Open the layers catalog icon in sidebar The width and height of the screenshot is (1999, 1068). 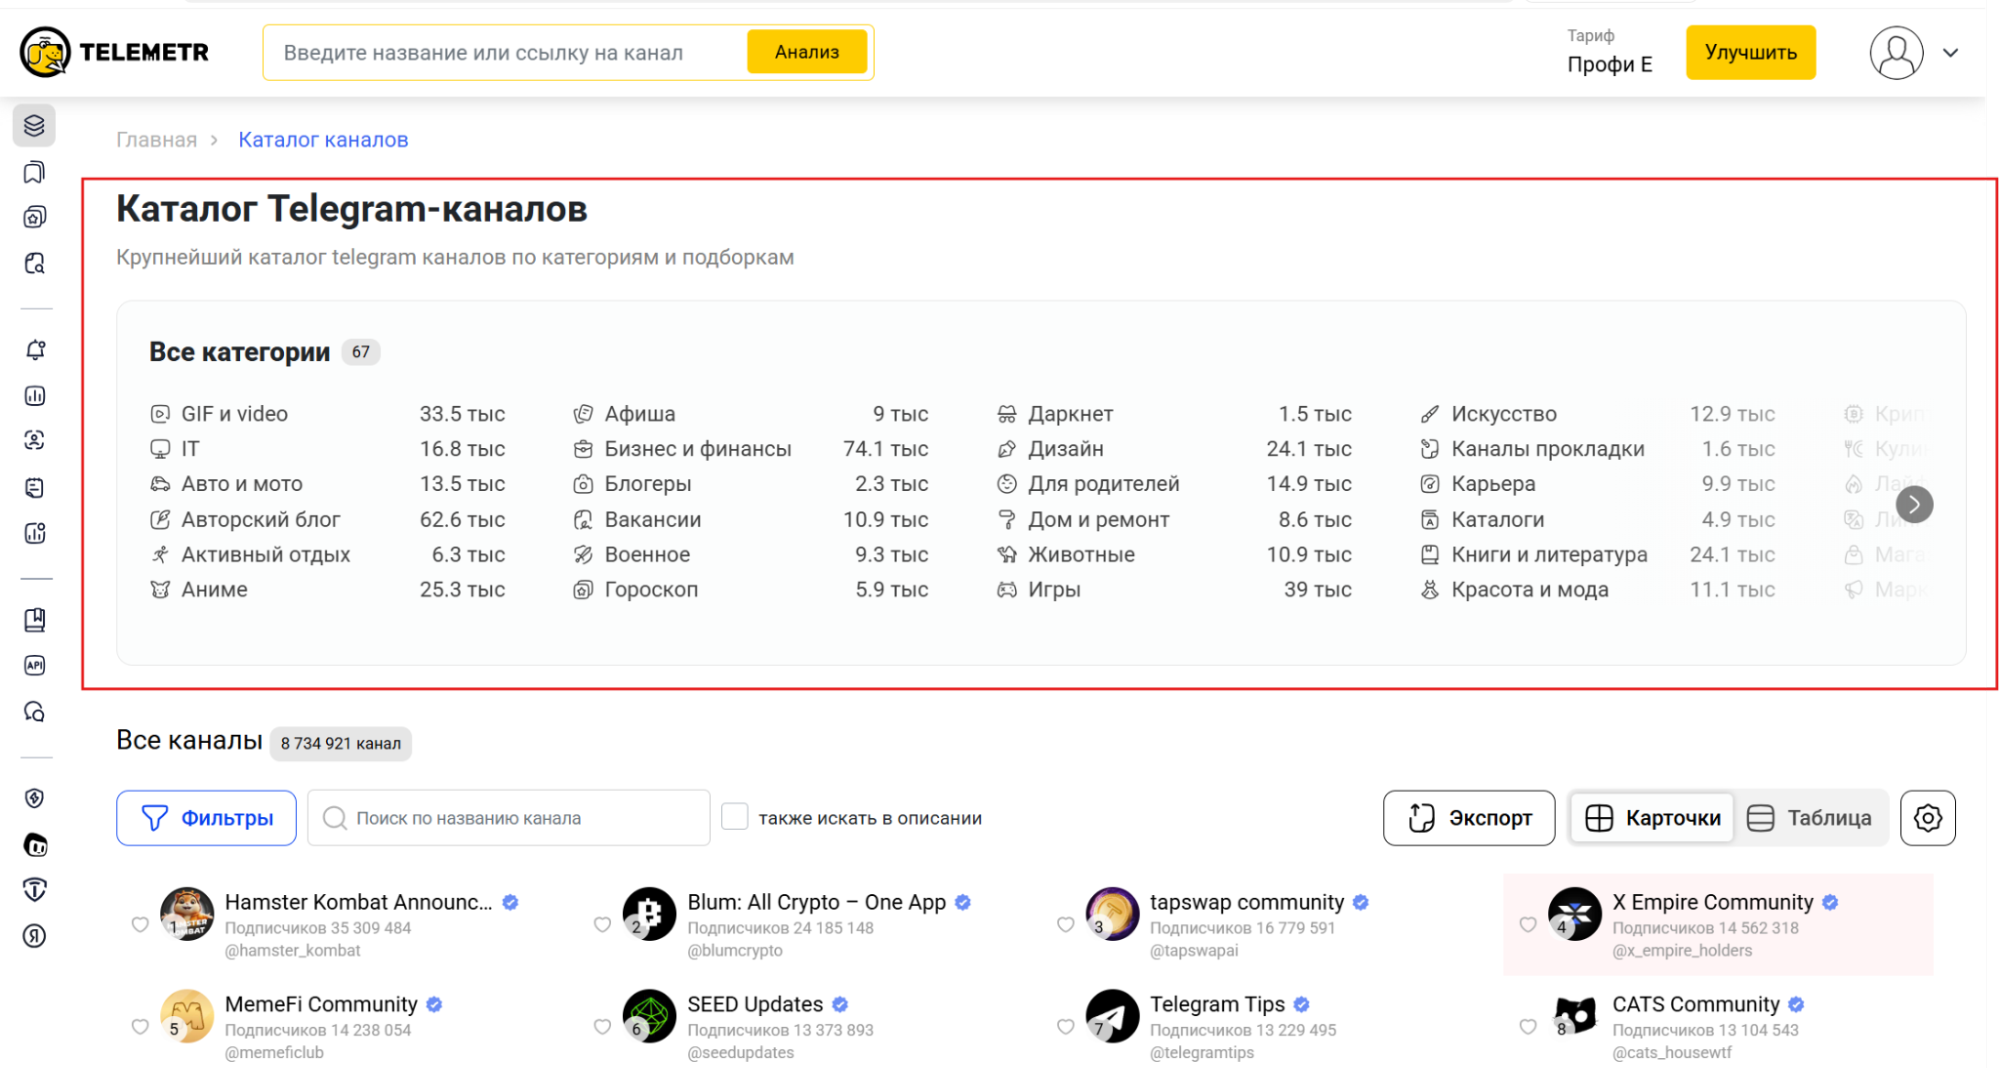[35, 126]
